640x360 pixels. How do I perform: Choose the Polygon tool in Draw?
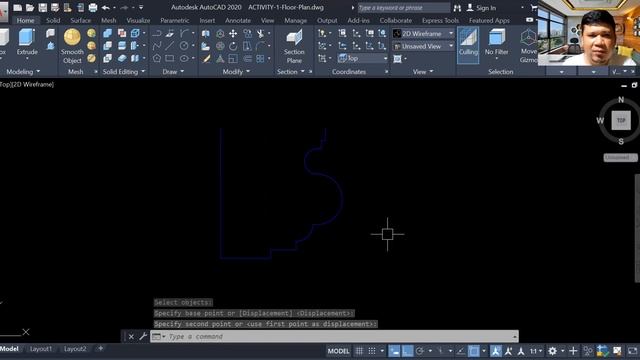point(157,58)
